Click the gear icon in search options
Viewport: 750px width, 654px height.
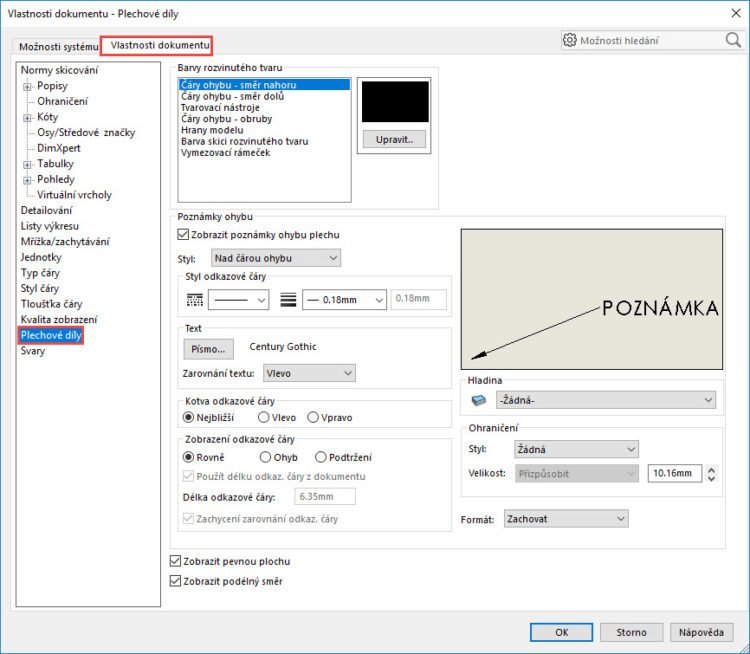pyautogui.click(x=570, y=41)
